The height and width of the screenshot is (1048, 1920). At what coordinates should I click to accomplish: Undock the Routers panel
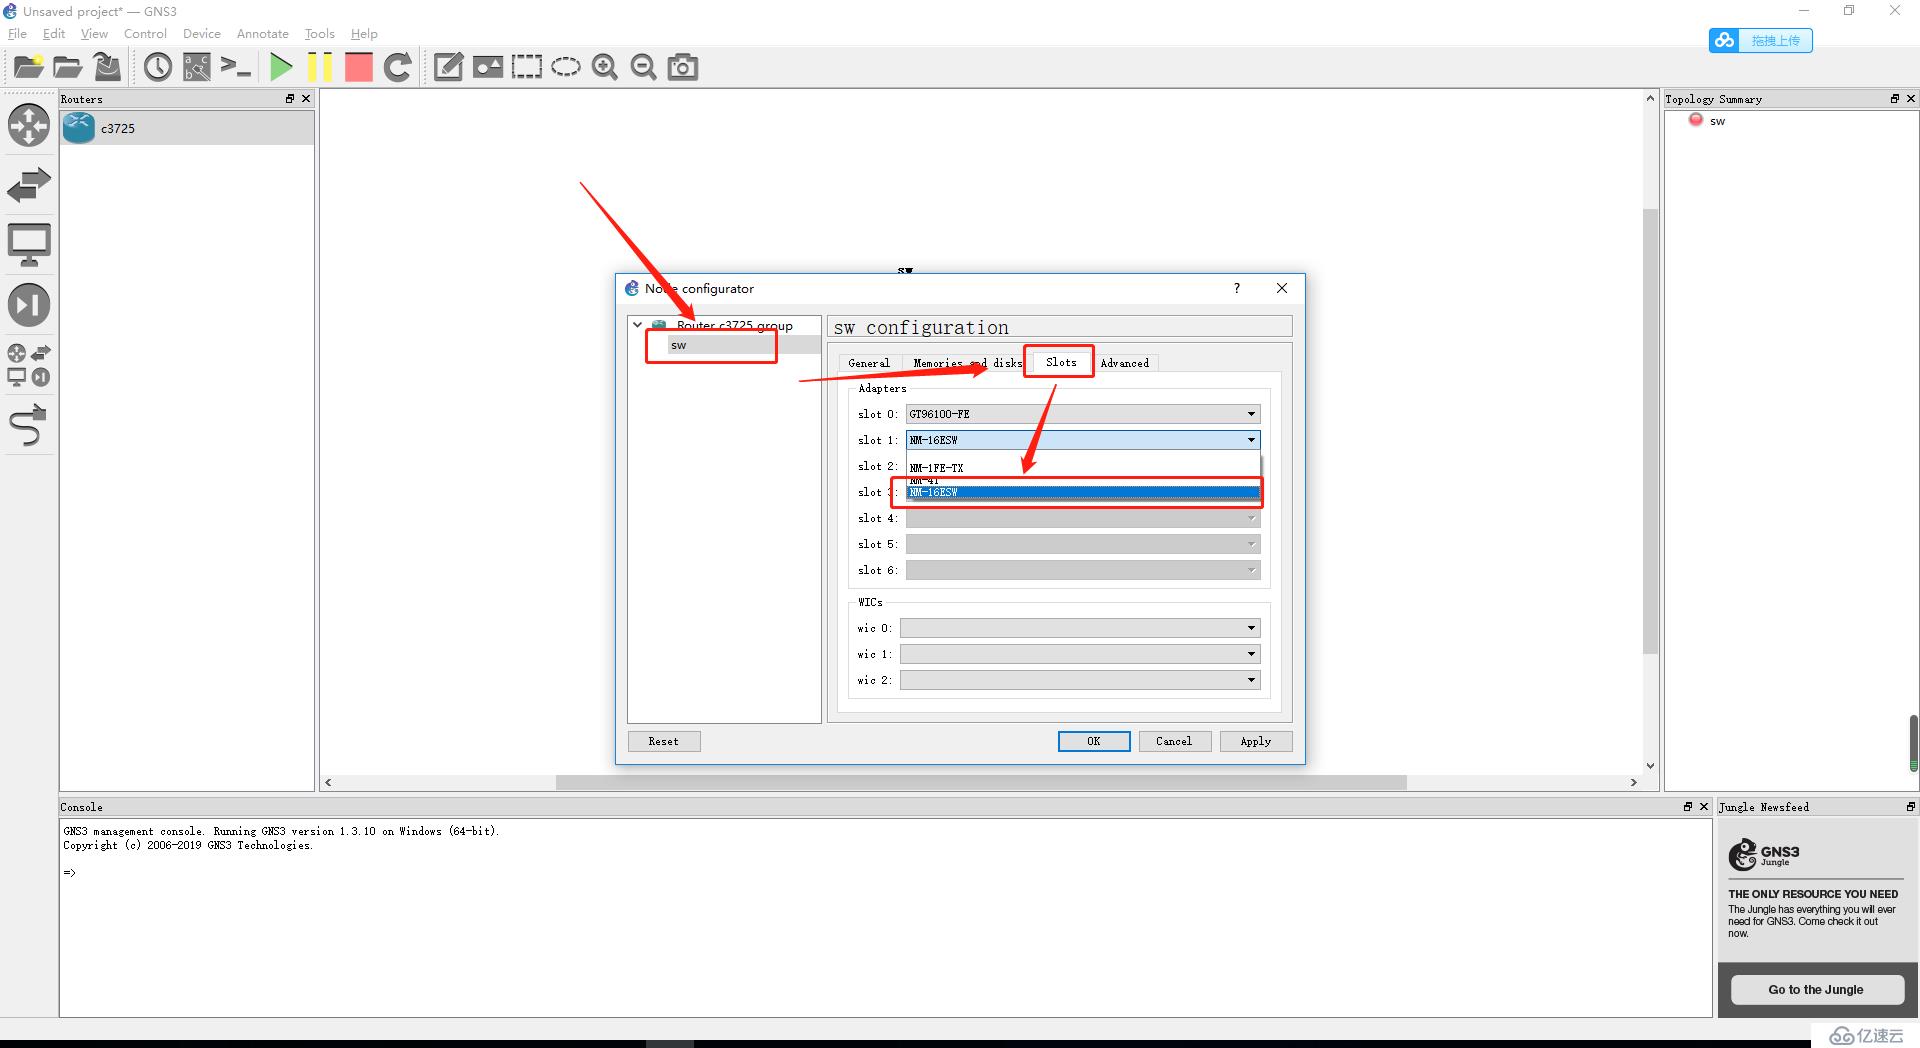(x=290, y=98)
